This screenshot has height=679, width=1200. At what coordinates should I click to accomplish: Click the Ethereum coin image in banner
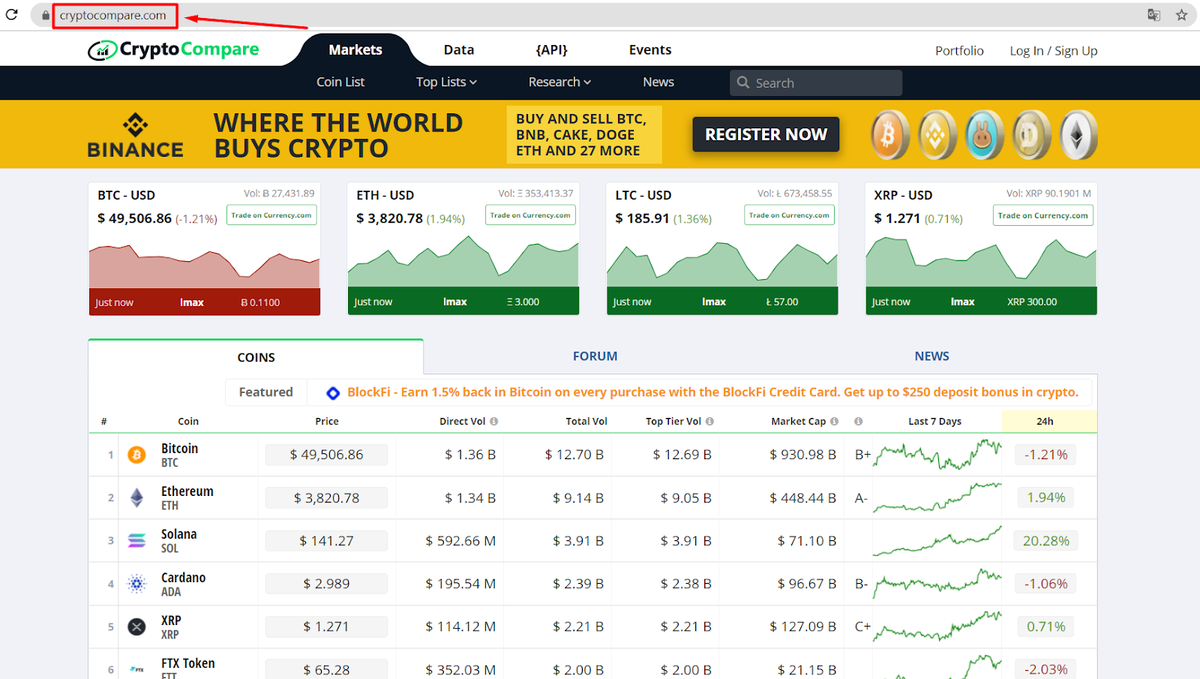[1078, 135]
